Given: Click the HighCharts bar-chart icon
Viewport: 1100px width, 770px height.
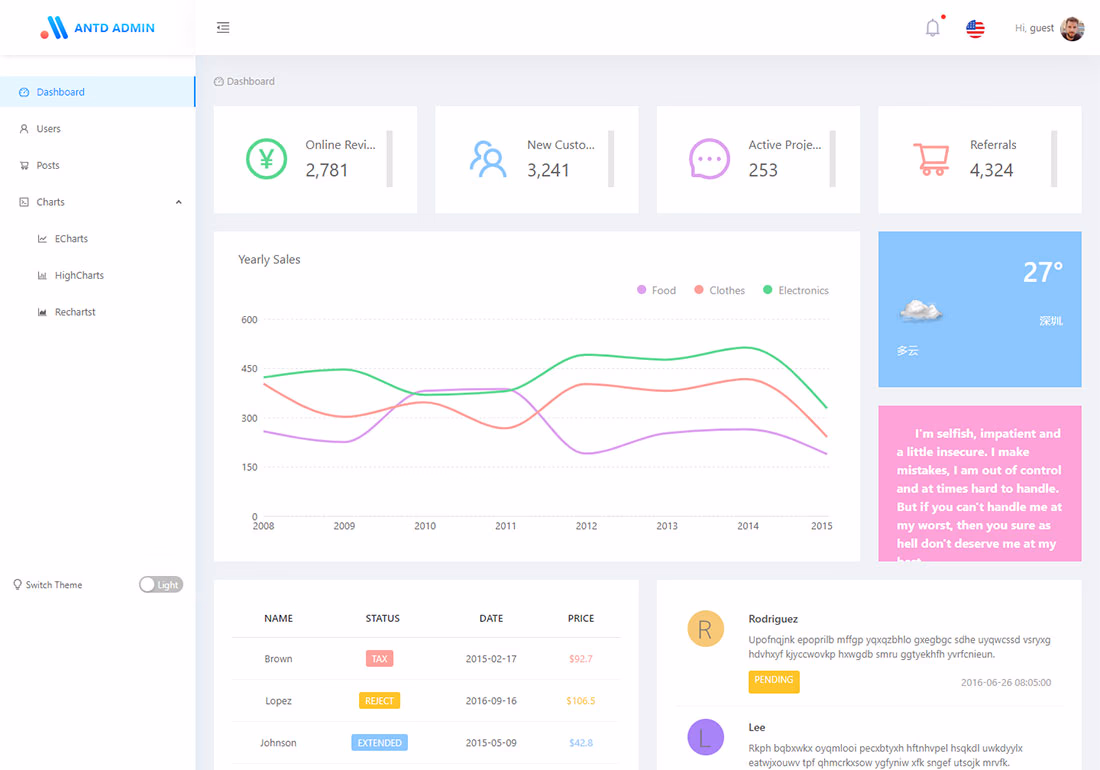Looking at the screenshot, I should [42, 276].
